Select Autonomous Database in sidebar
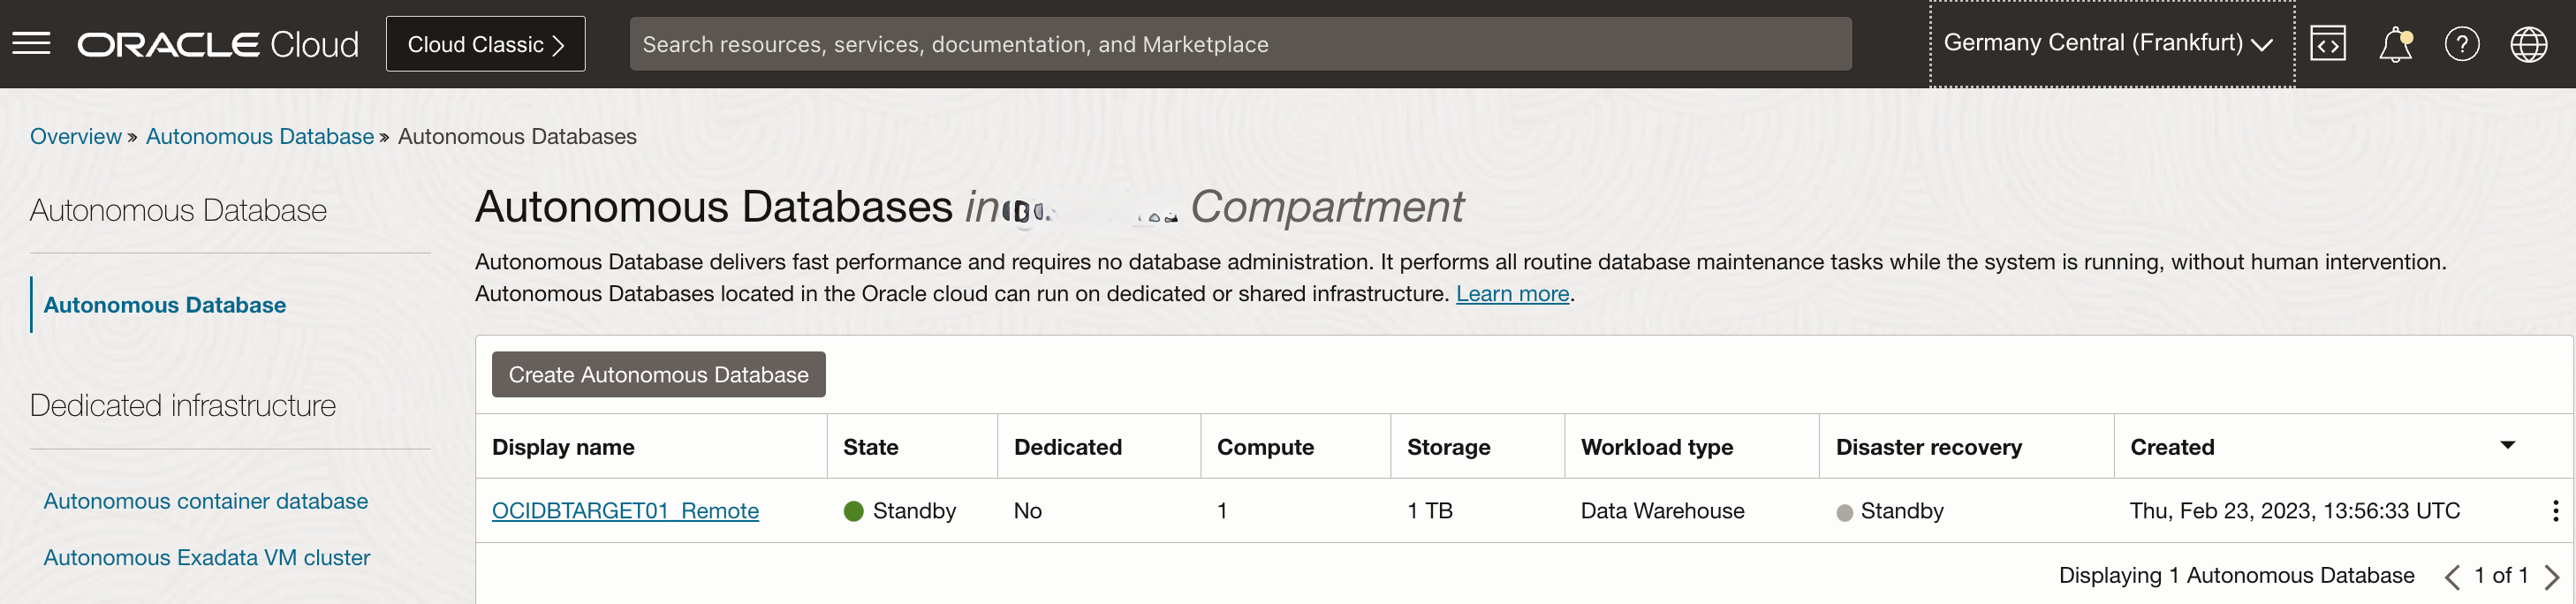Screen dimensions: 2576x604 tap(165, 305)
